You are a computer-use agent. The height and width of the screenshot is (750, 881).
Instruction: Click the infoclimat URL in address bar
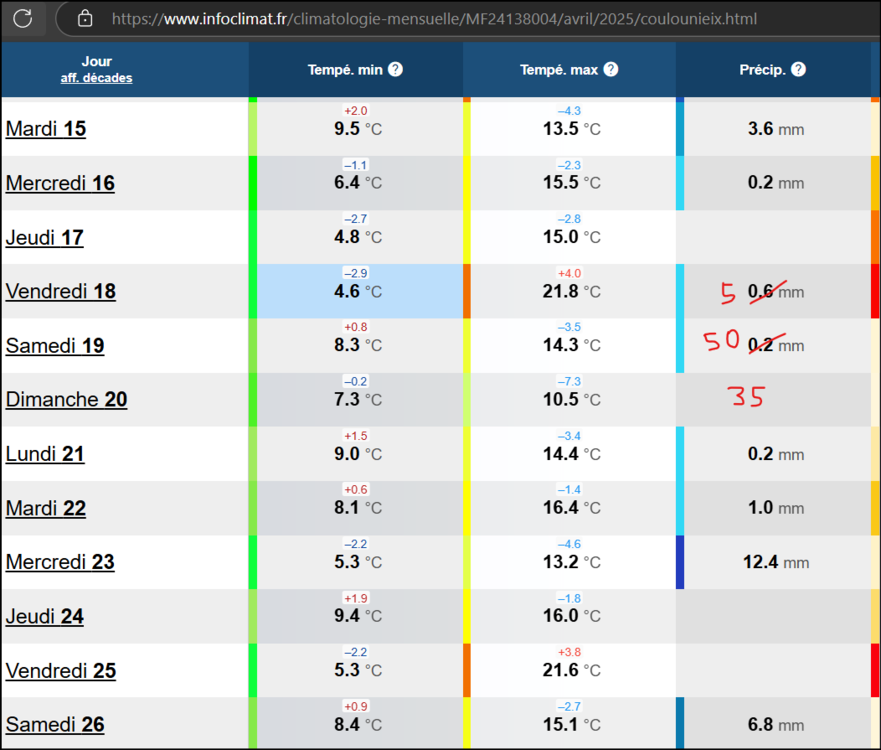(434, 19)
